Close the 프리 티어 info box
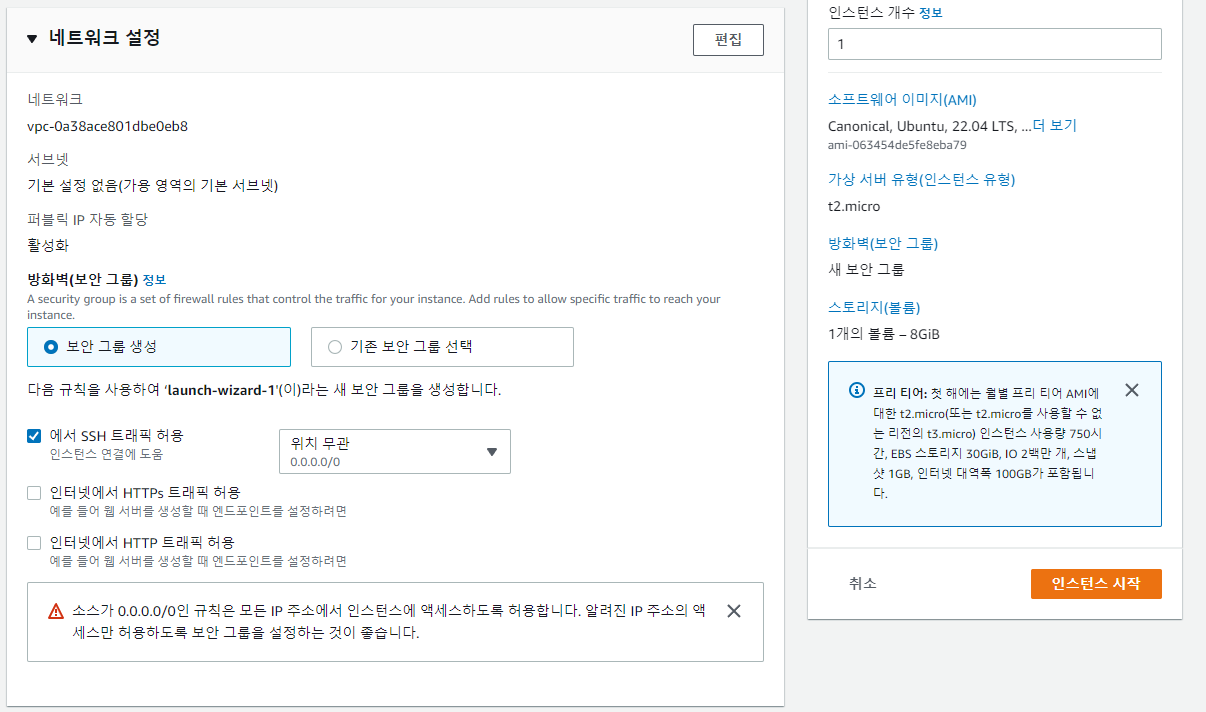The width and height of the screenshot is (1206, 712). point(1131,390)
